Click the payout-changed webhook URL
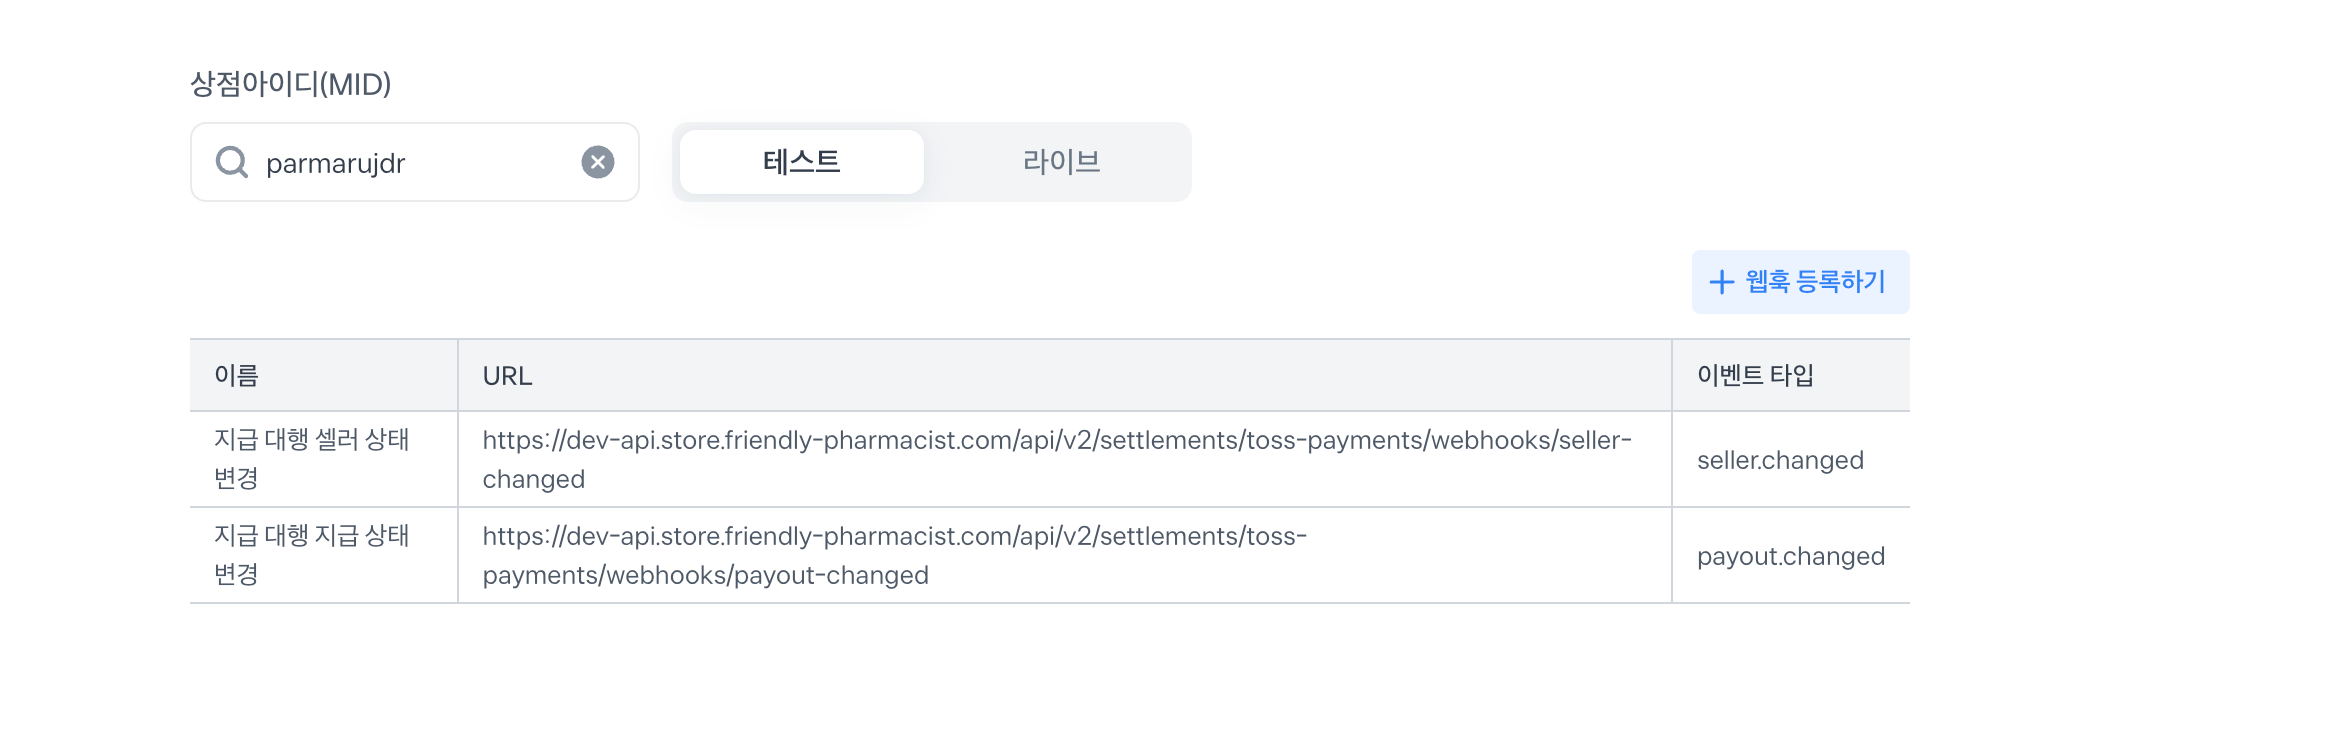The height and width of the screenshot is (737, 2348). point(895,555)
